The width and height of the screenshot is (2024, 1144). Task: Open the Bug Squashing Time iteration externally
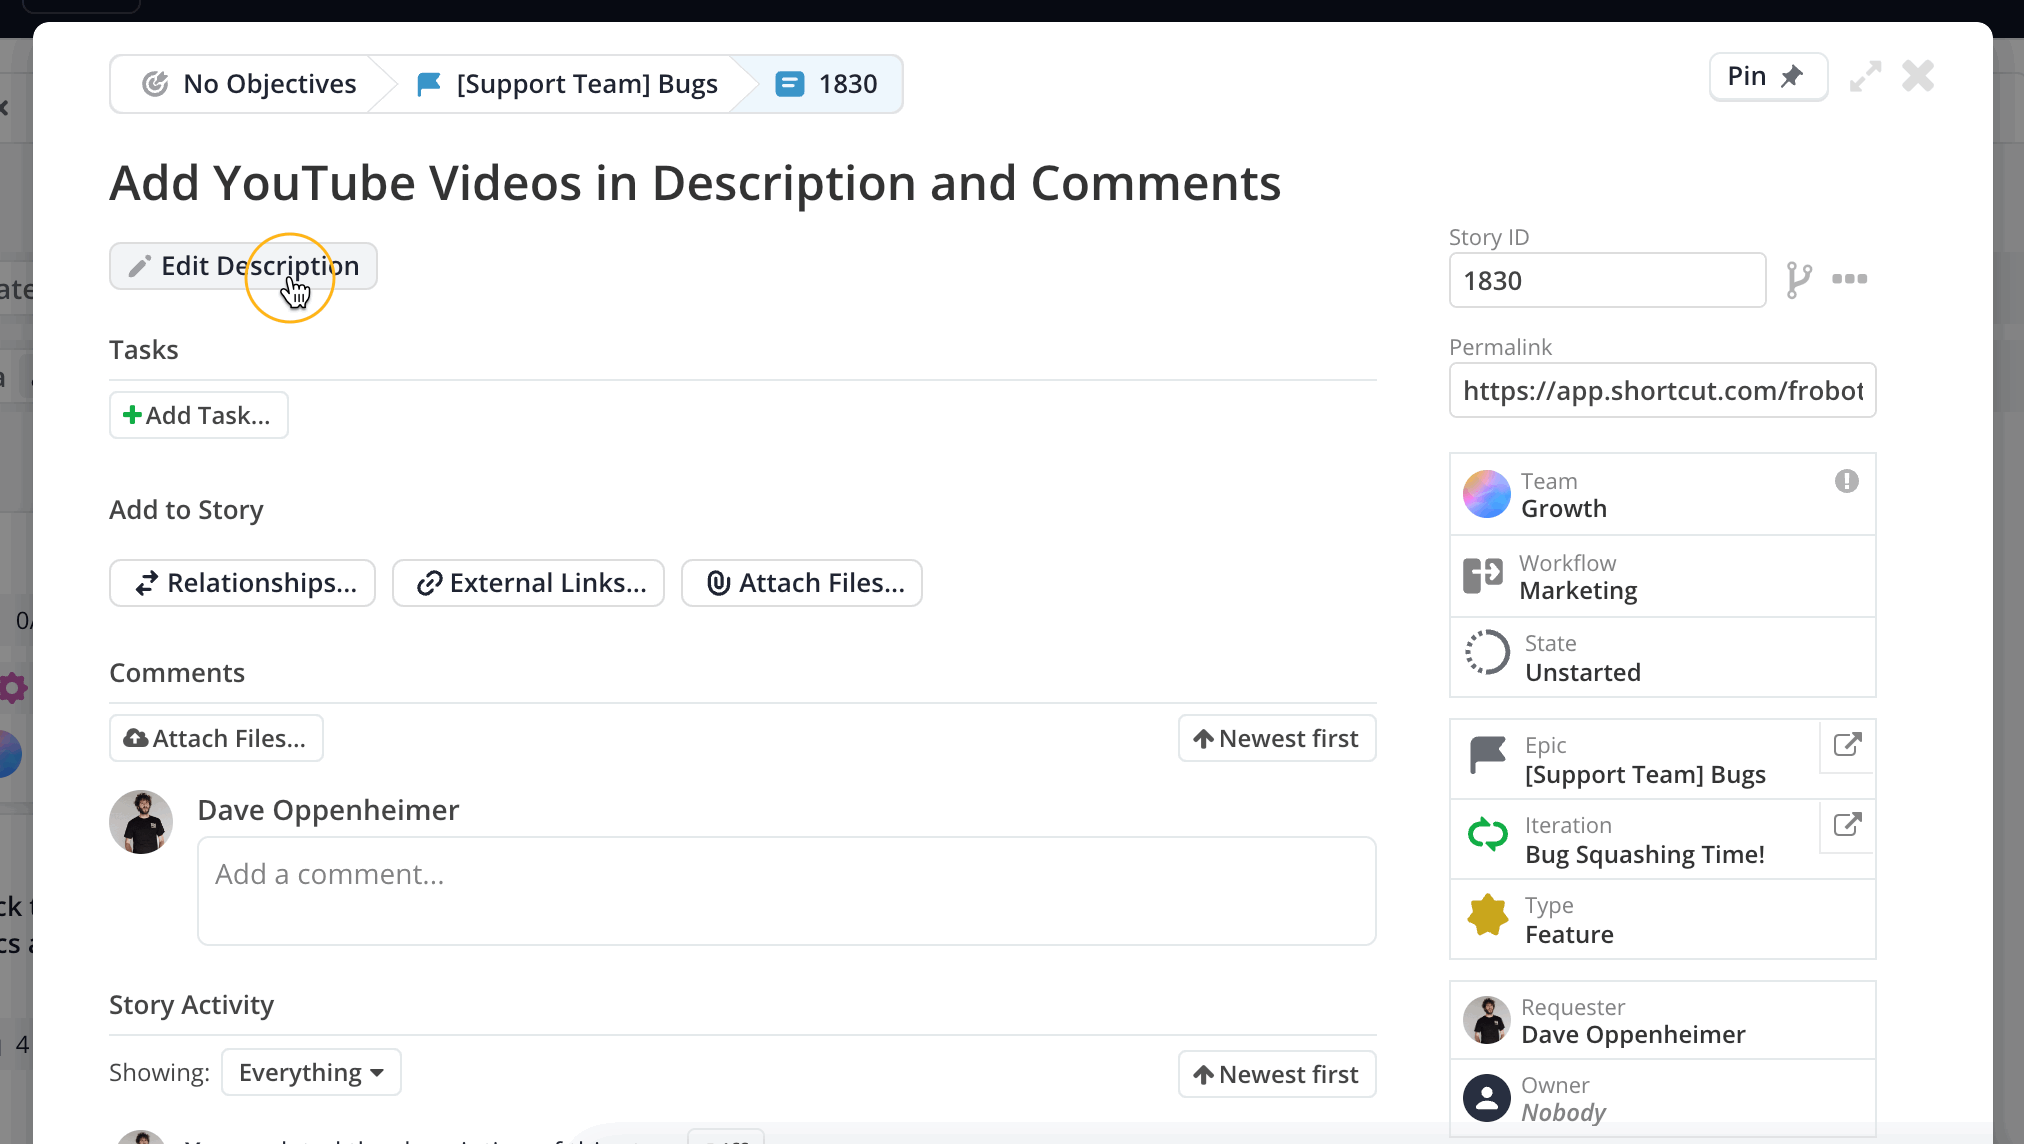pos(1847,827)
